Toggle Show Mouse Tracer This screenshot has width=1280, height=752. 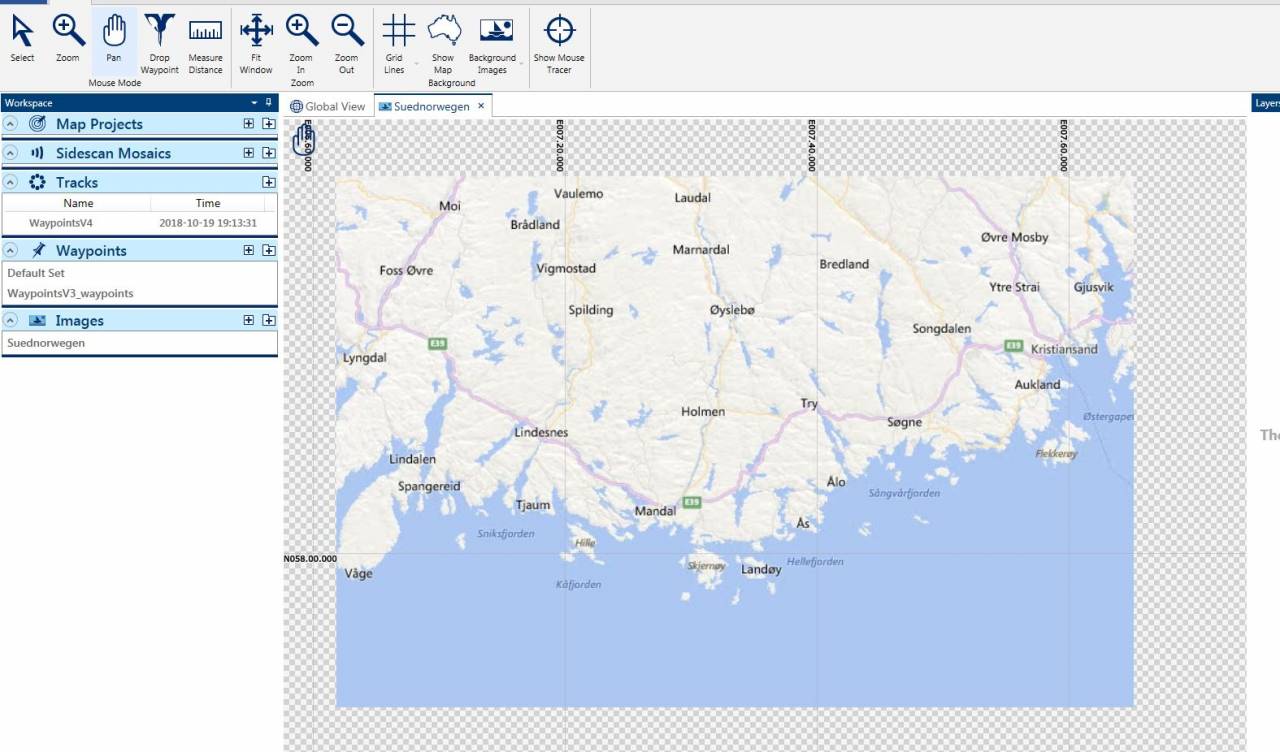click(559, 43)
